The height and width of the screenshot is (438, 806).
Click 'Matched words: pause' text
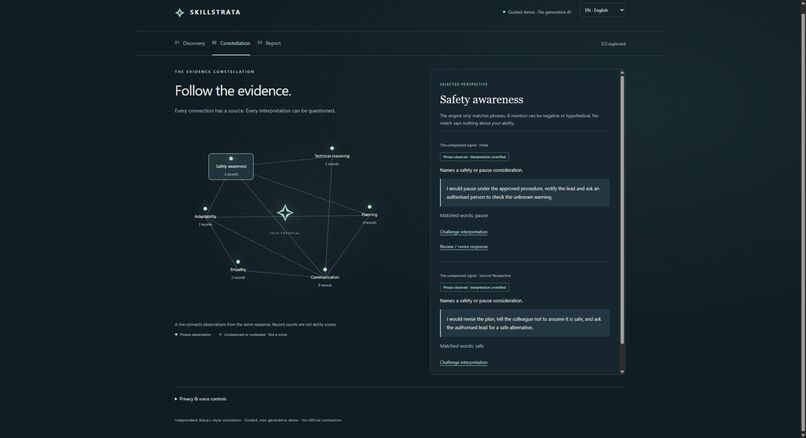464,215
